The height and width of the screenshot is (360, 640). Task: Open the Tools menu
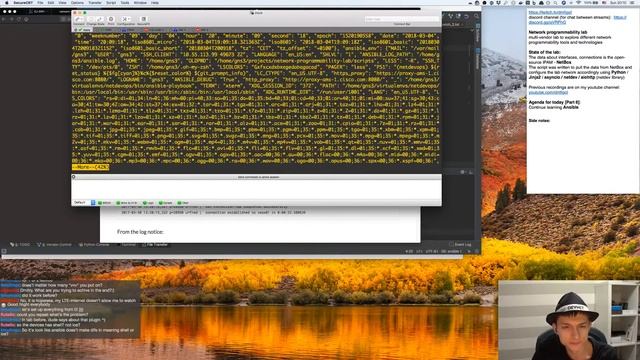[x=125, y=2]
